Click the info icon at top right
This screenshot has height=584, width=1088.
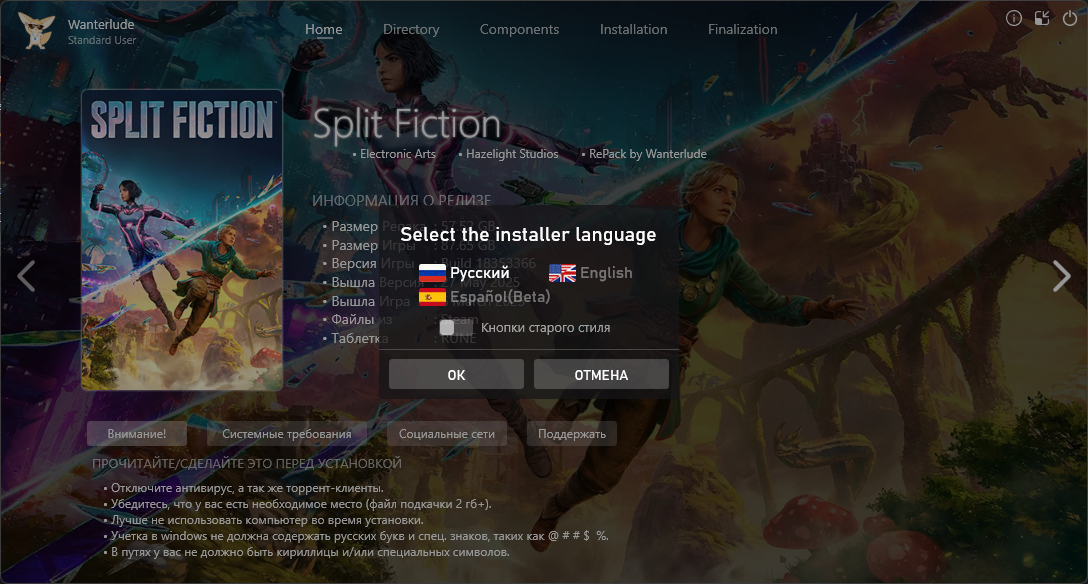(x=1014, y=19)
